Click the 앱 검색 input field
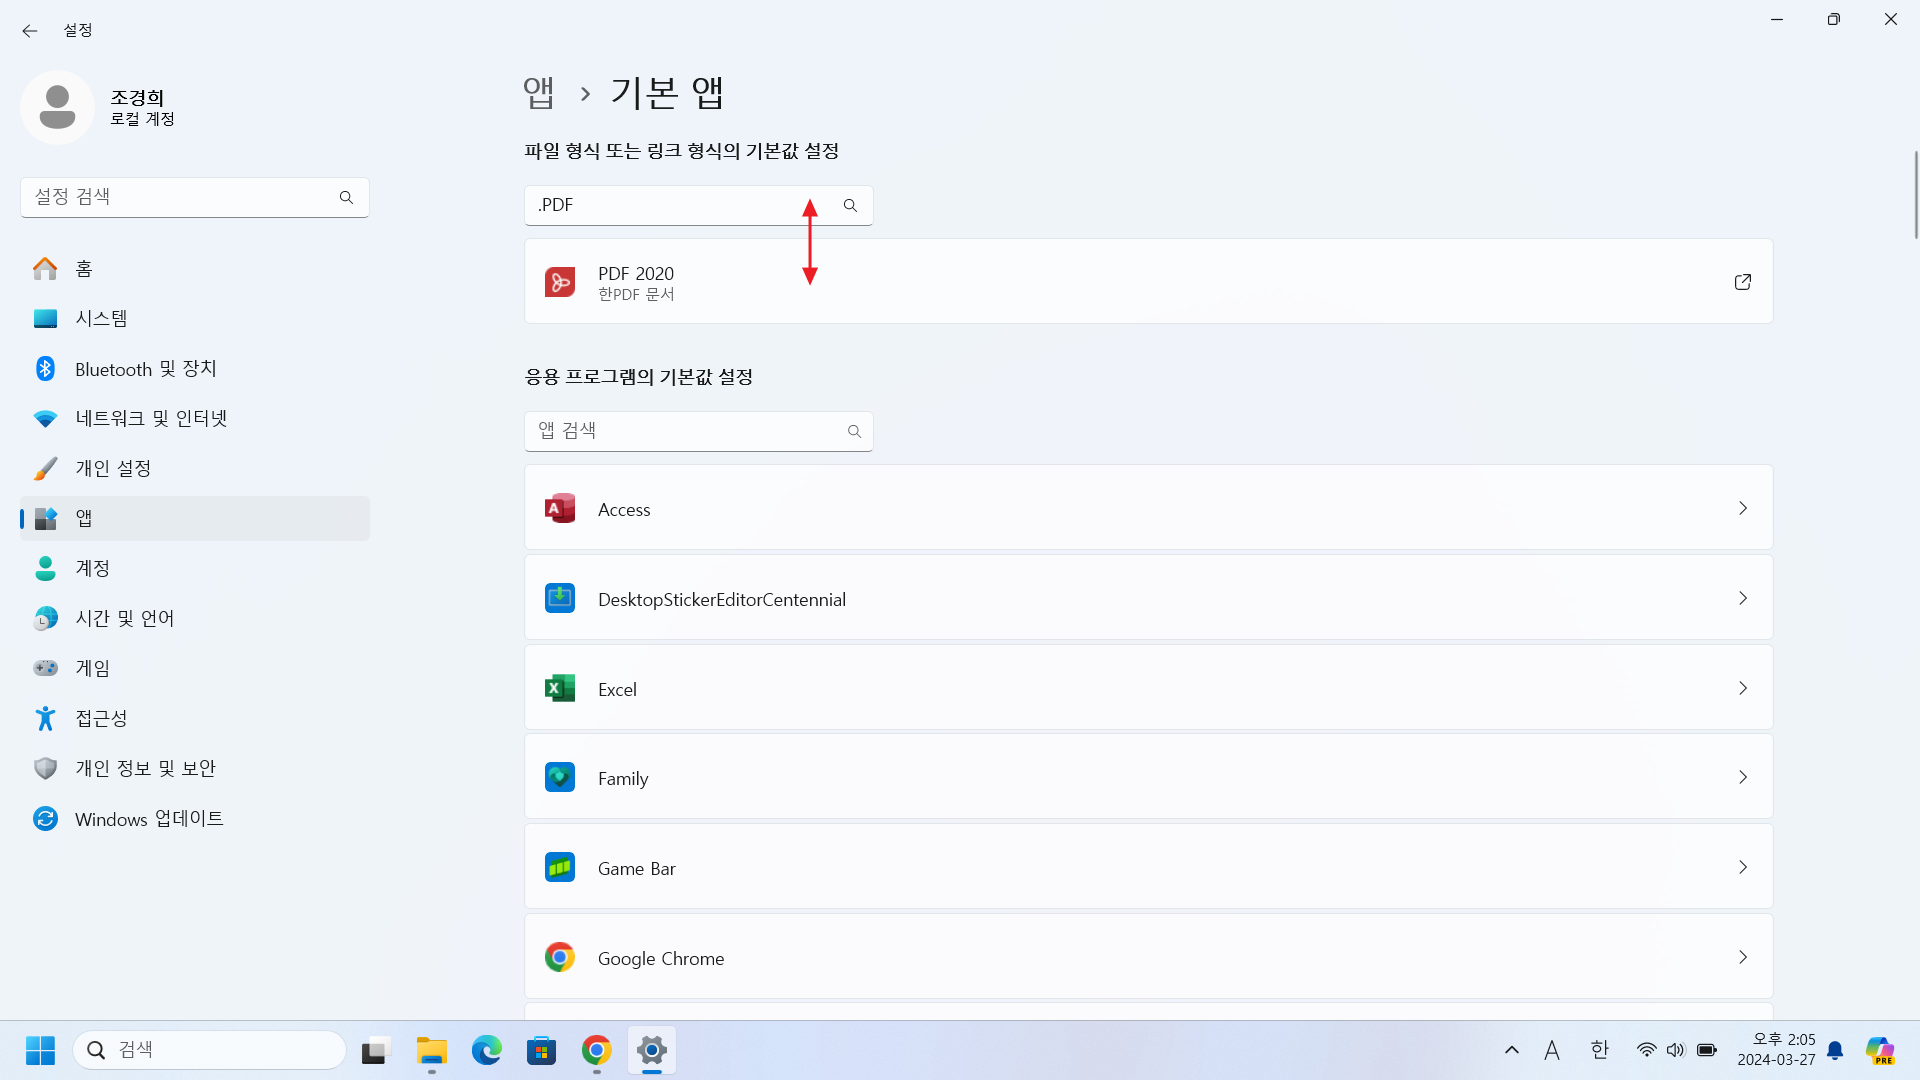1920x1080 pixels. 698,431
